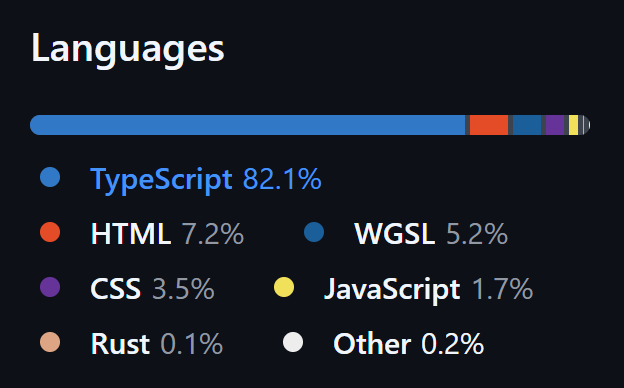Open the CSS 3.5% language link
The image size is (624, 388).
[x=127, y=289]
